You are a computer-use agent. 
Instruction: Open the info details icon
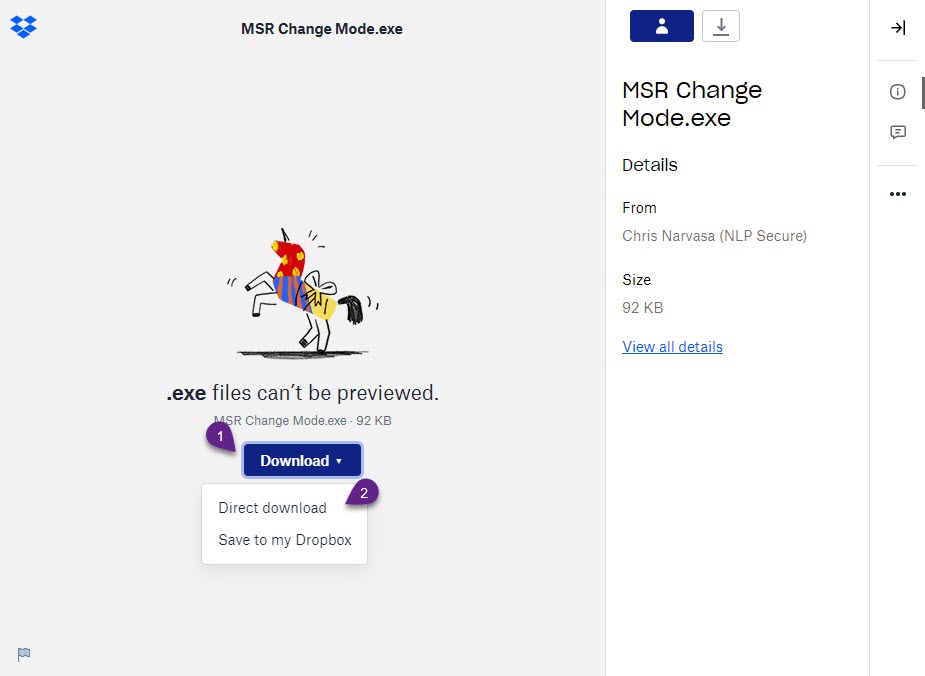click(897, 91)
